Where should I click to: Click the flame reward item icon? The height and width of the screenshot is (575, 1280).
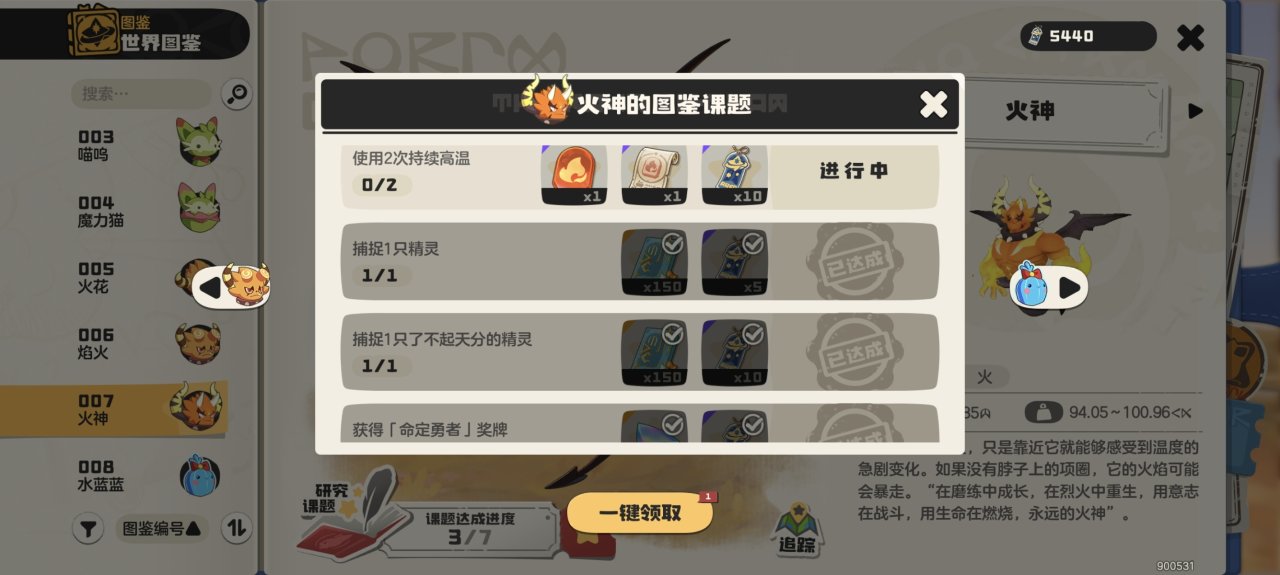click(x=574, y=175)
